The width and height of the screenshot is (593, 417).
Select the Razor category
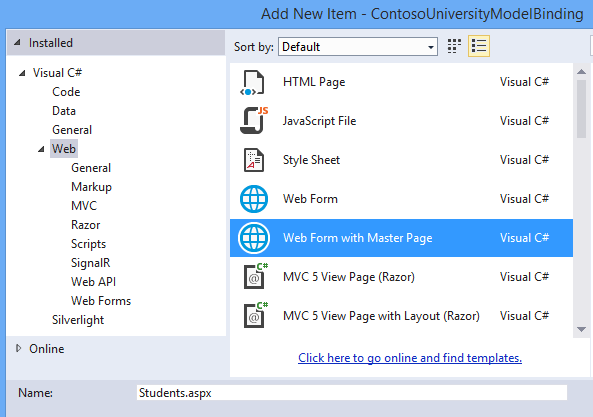(85, 225)
